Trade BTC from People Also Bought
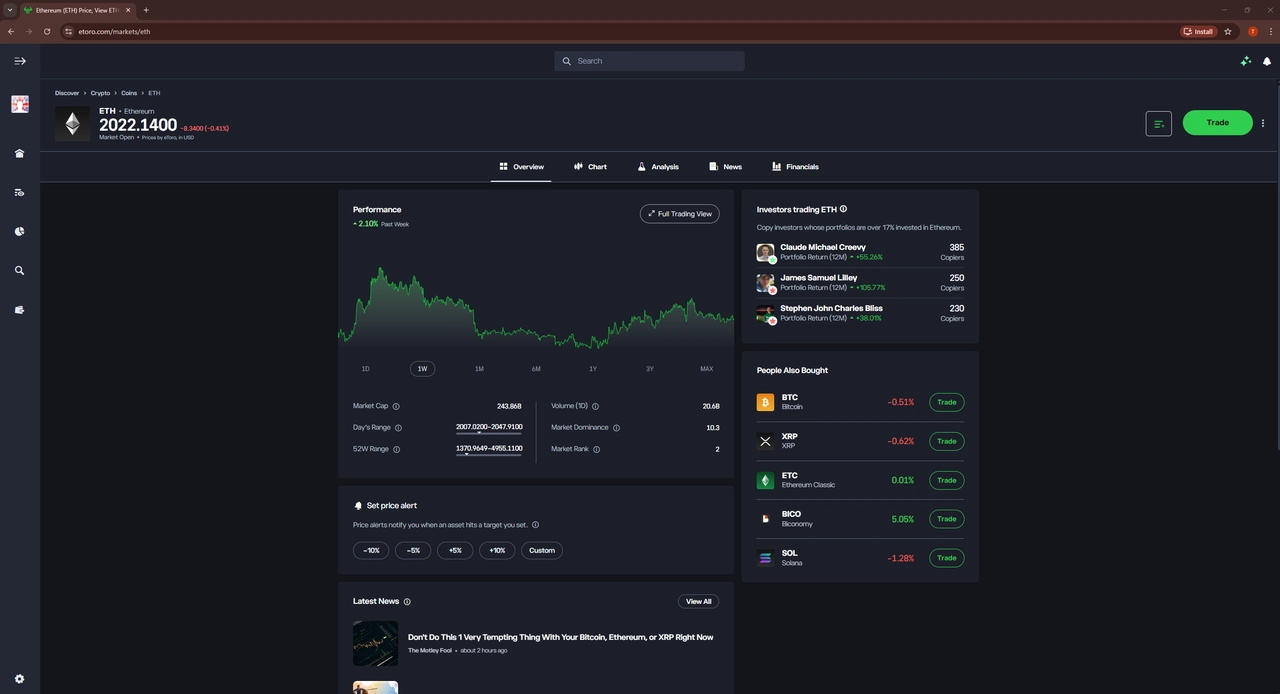 tap(947, 402)
